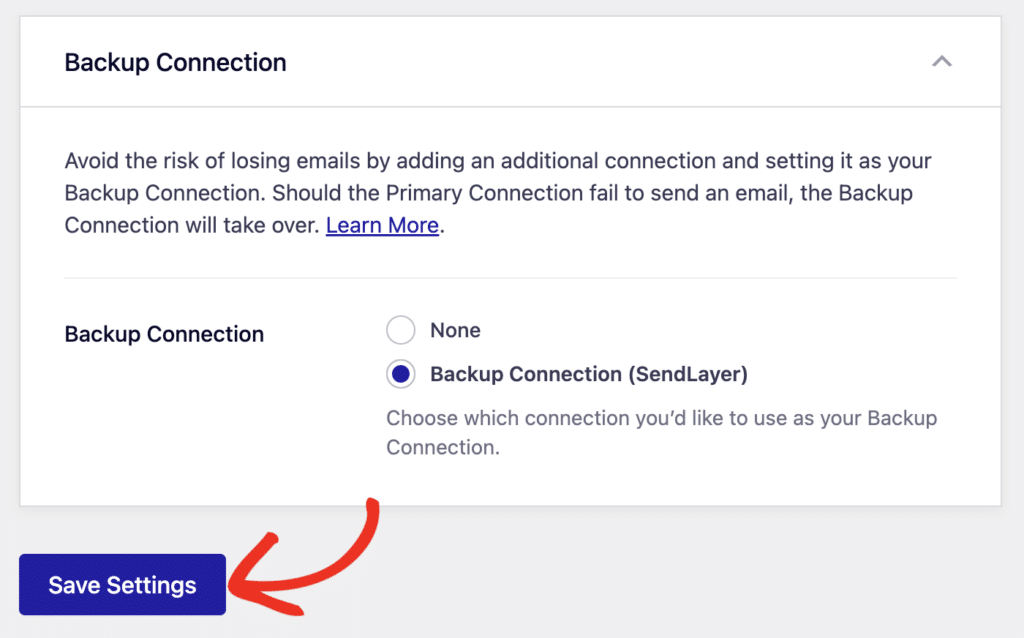Apply settings with the blue button

(121, 584)
